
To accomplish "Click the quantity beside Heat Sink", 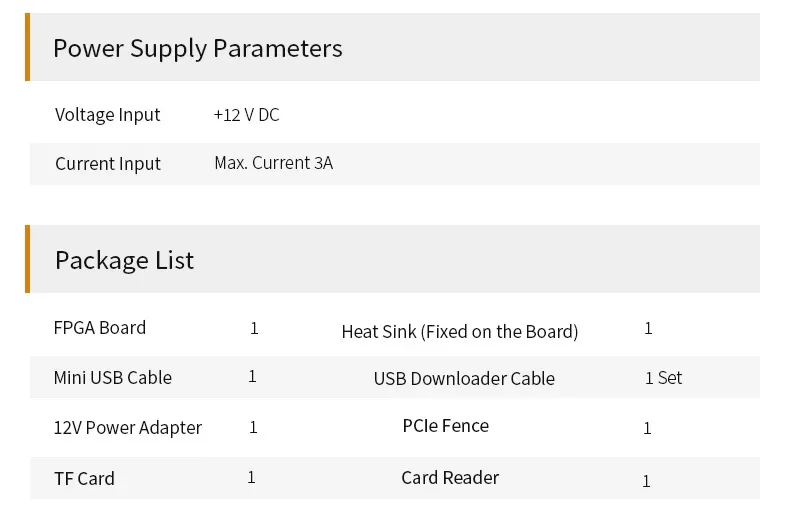I will [648, 328].
